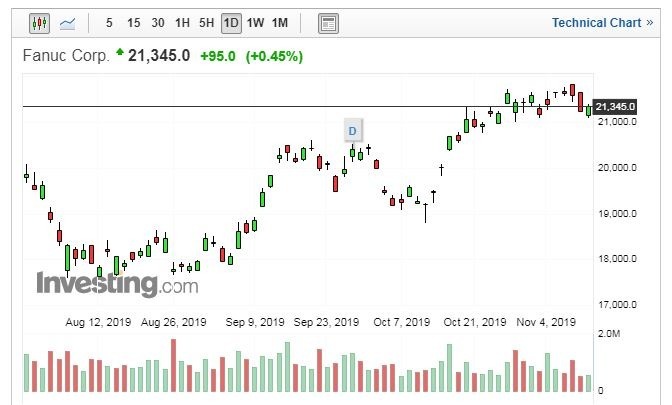Click the Sep 9, 2019 date label
672x405 pixels.
255,322
